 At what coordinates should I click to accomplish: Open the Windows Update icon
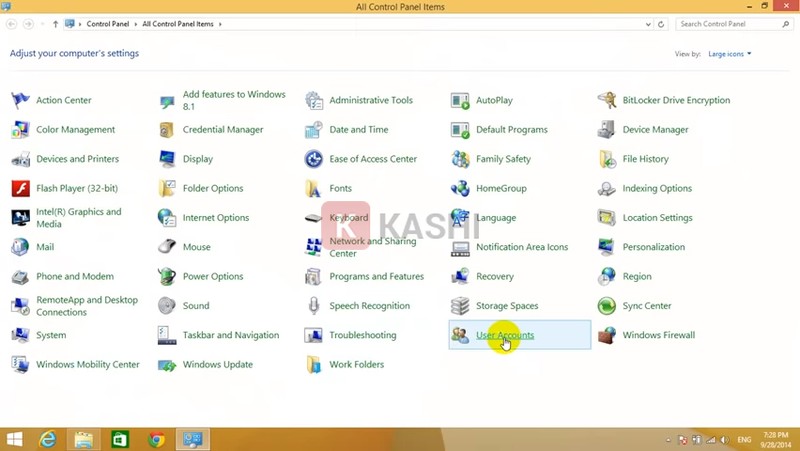(167, 365)
